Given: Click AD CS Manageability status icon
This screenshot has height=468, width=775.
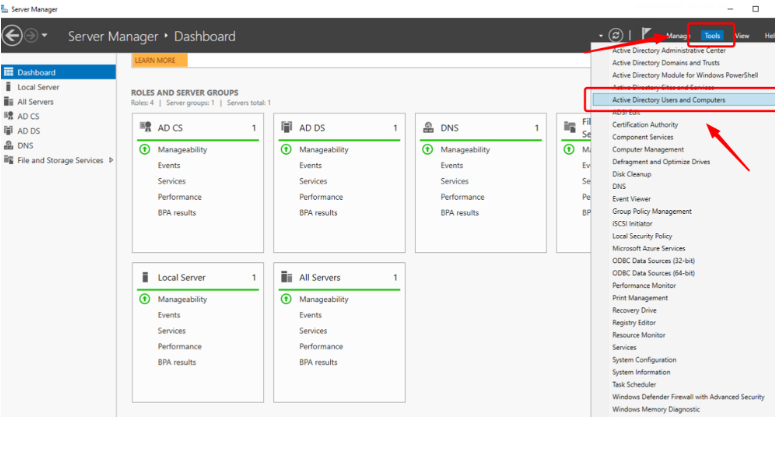Looking at the screenshot, I should pyautogui.click(x=146, y=149).
